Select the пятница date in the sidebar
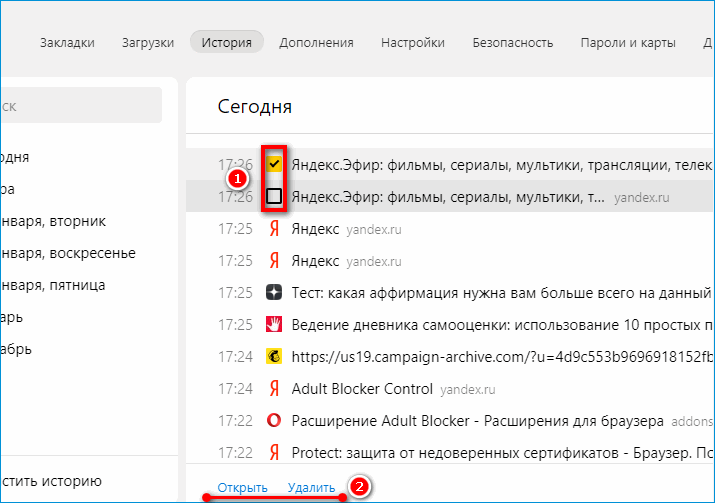 [53, 285]
